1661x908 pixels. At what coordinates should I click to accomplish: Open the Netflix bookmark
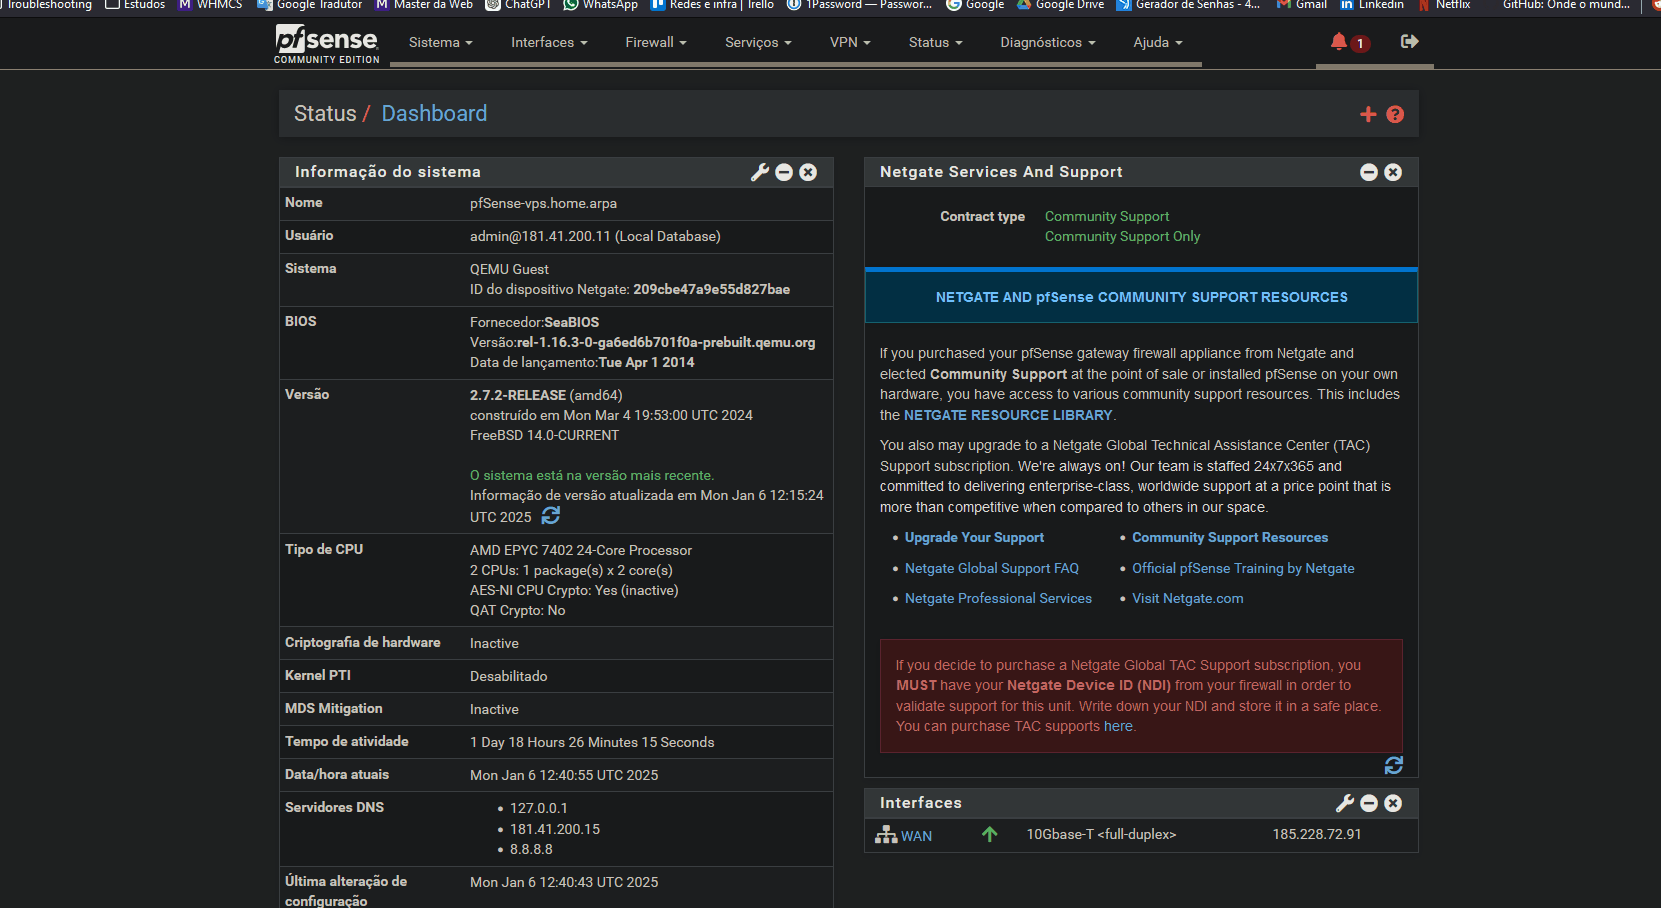[1444, 5]
